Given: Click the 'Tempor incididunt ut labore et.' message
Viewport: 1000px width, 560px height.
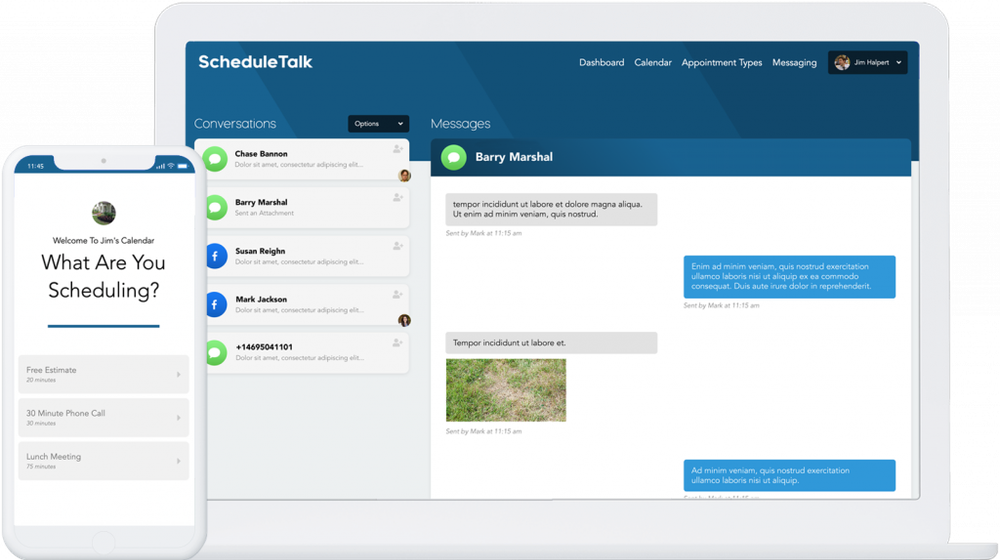Looking at the screenshot, I should coord(551,343).
